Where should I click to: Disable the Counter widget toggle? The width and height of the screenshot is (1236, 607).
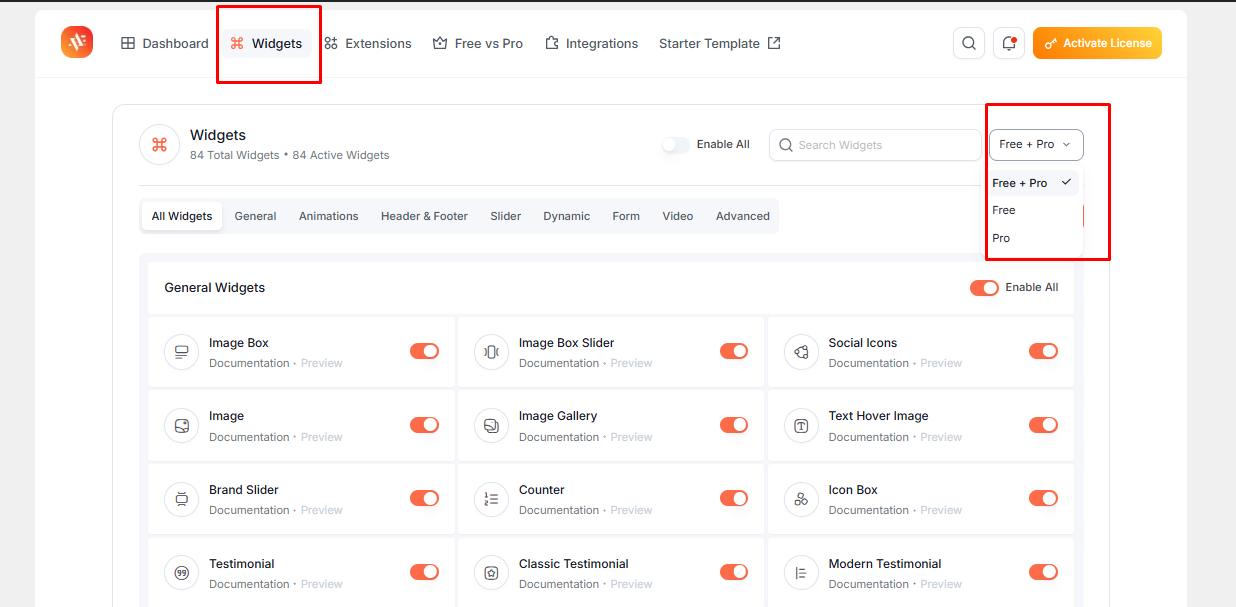734,498
